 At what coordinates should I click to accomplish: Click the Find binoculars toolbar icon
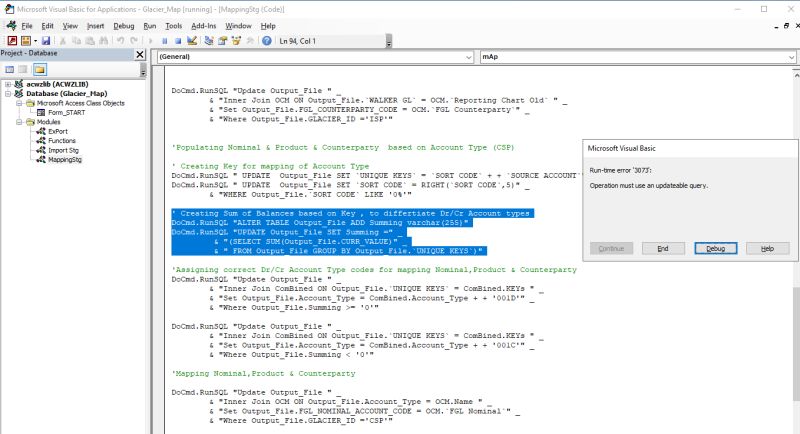pos(104,41)
